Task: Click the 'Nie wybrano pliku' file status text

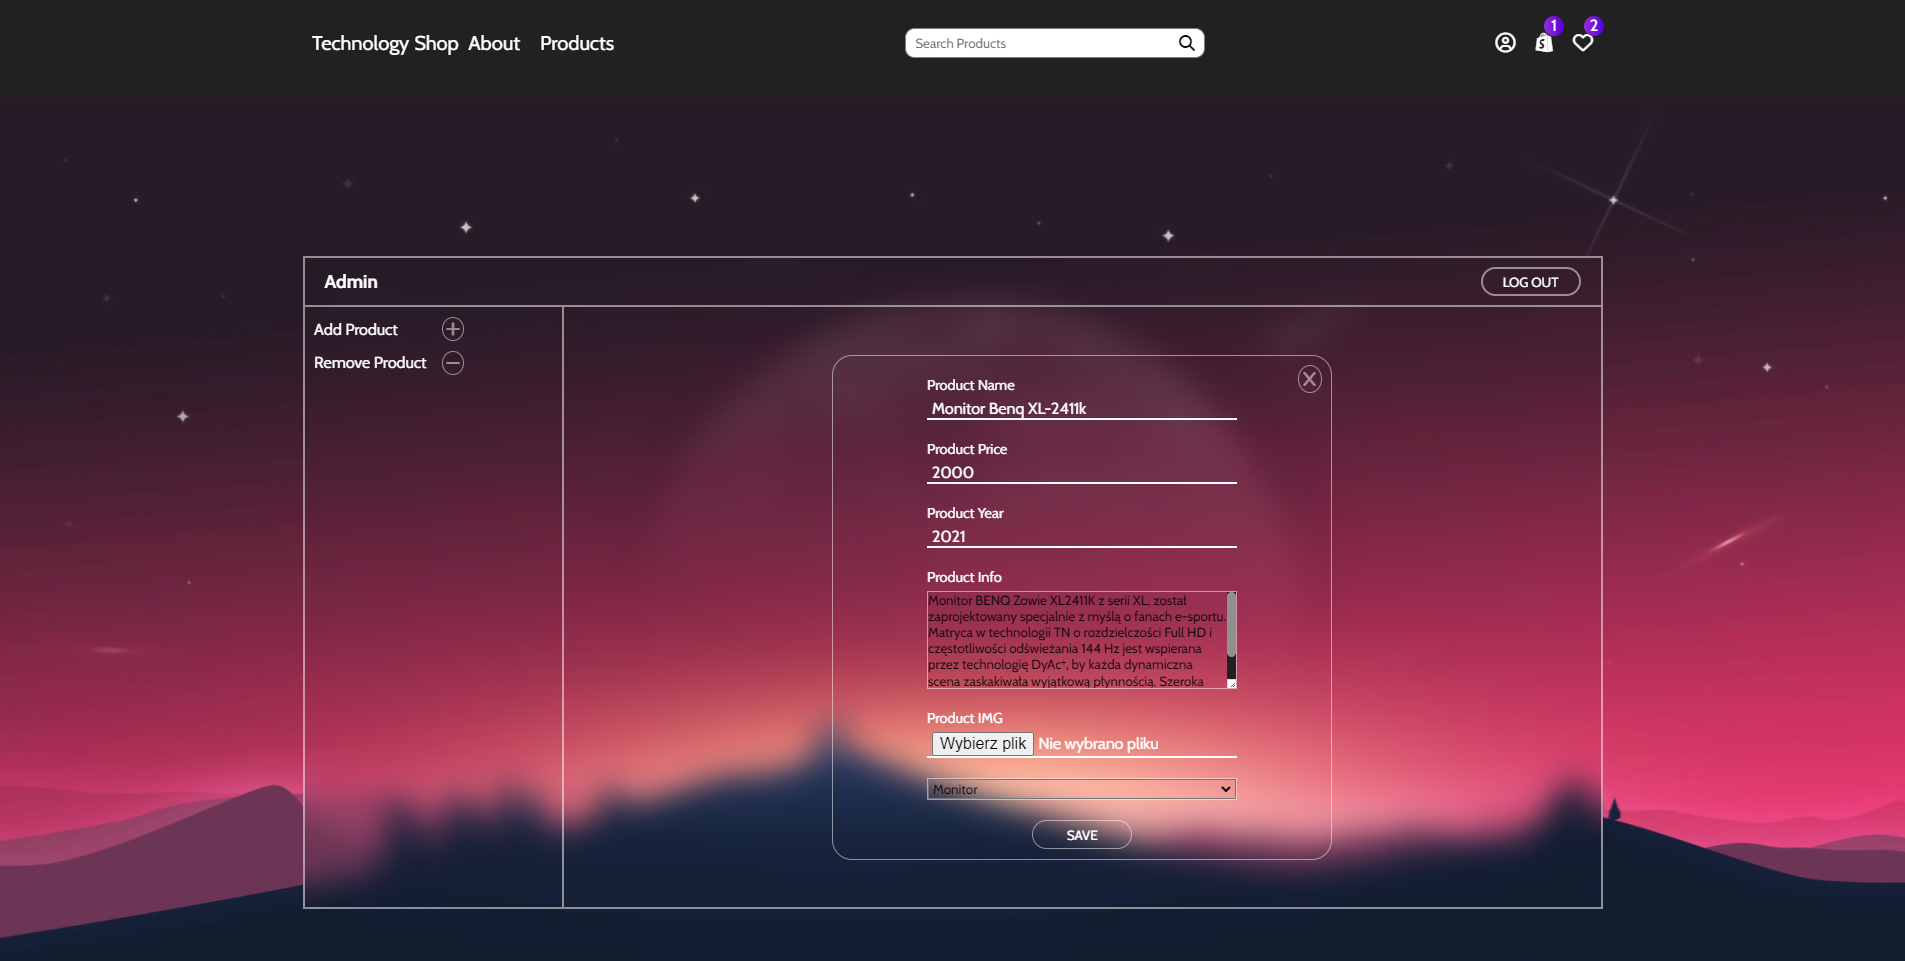Action: click(x=1098, y=743)
